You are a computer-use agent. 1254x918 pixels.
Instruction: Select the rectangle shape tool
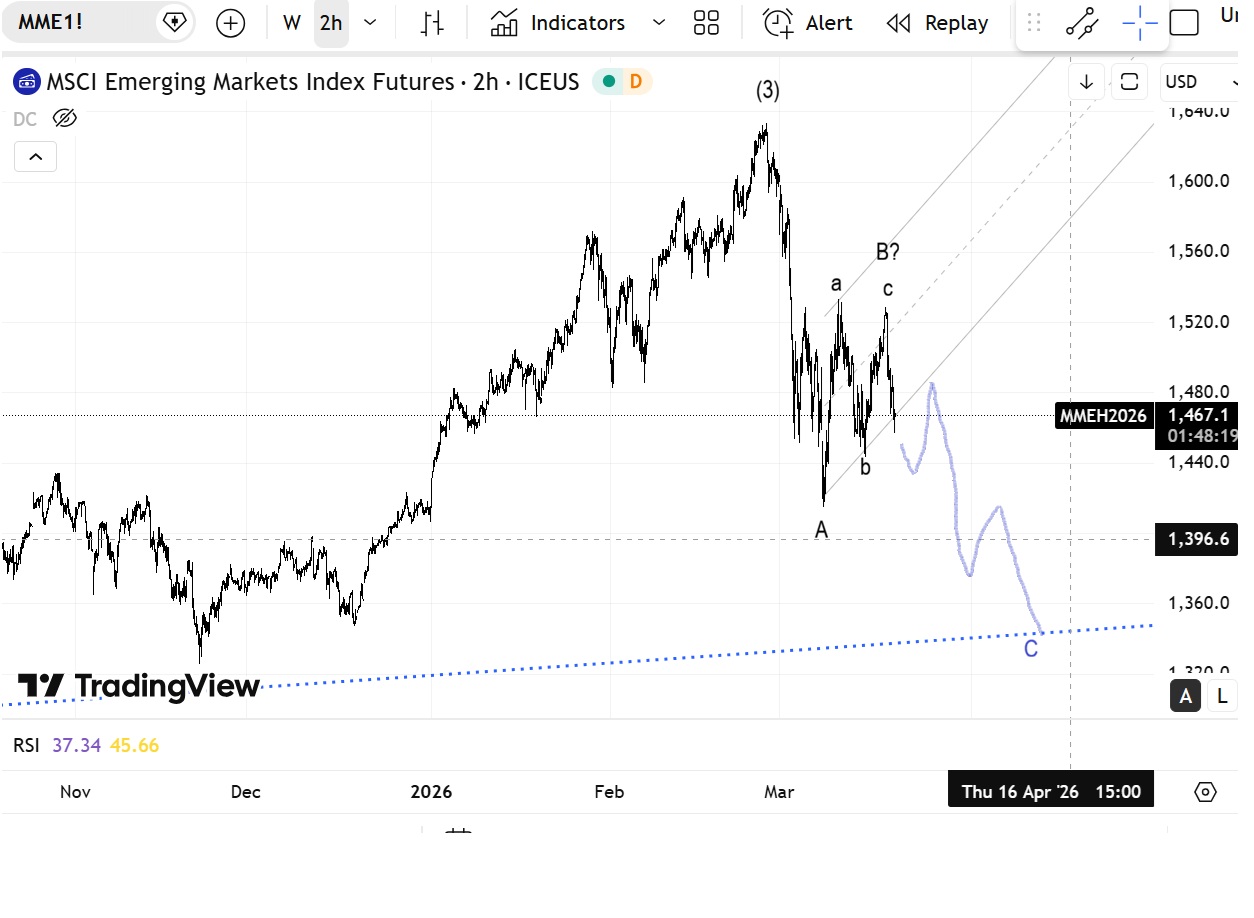click(x=1184, y=23)
